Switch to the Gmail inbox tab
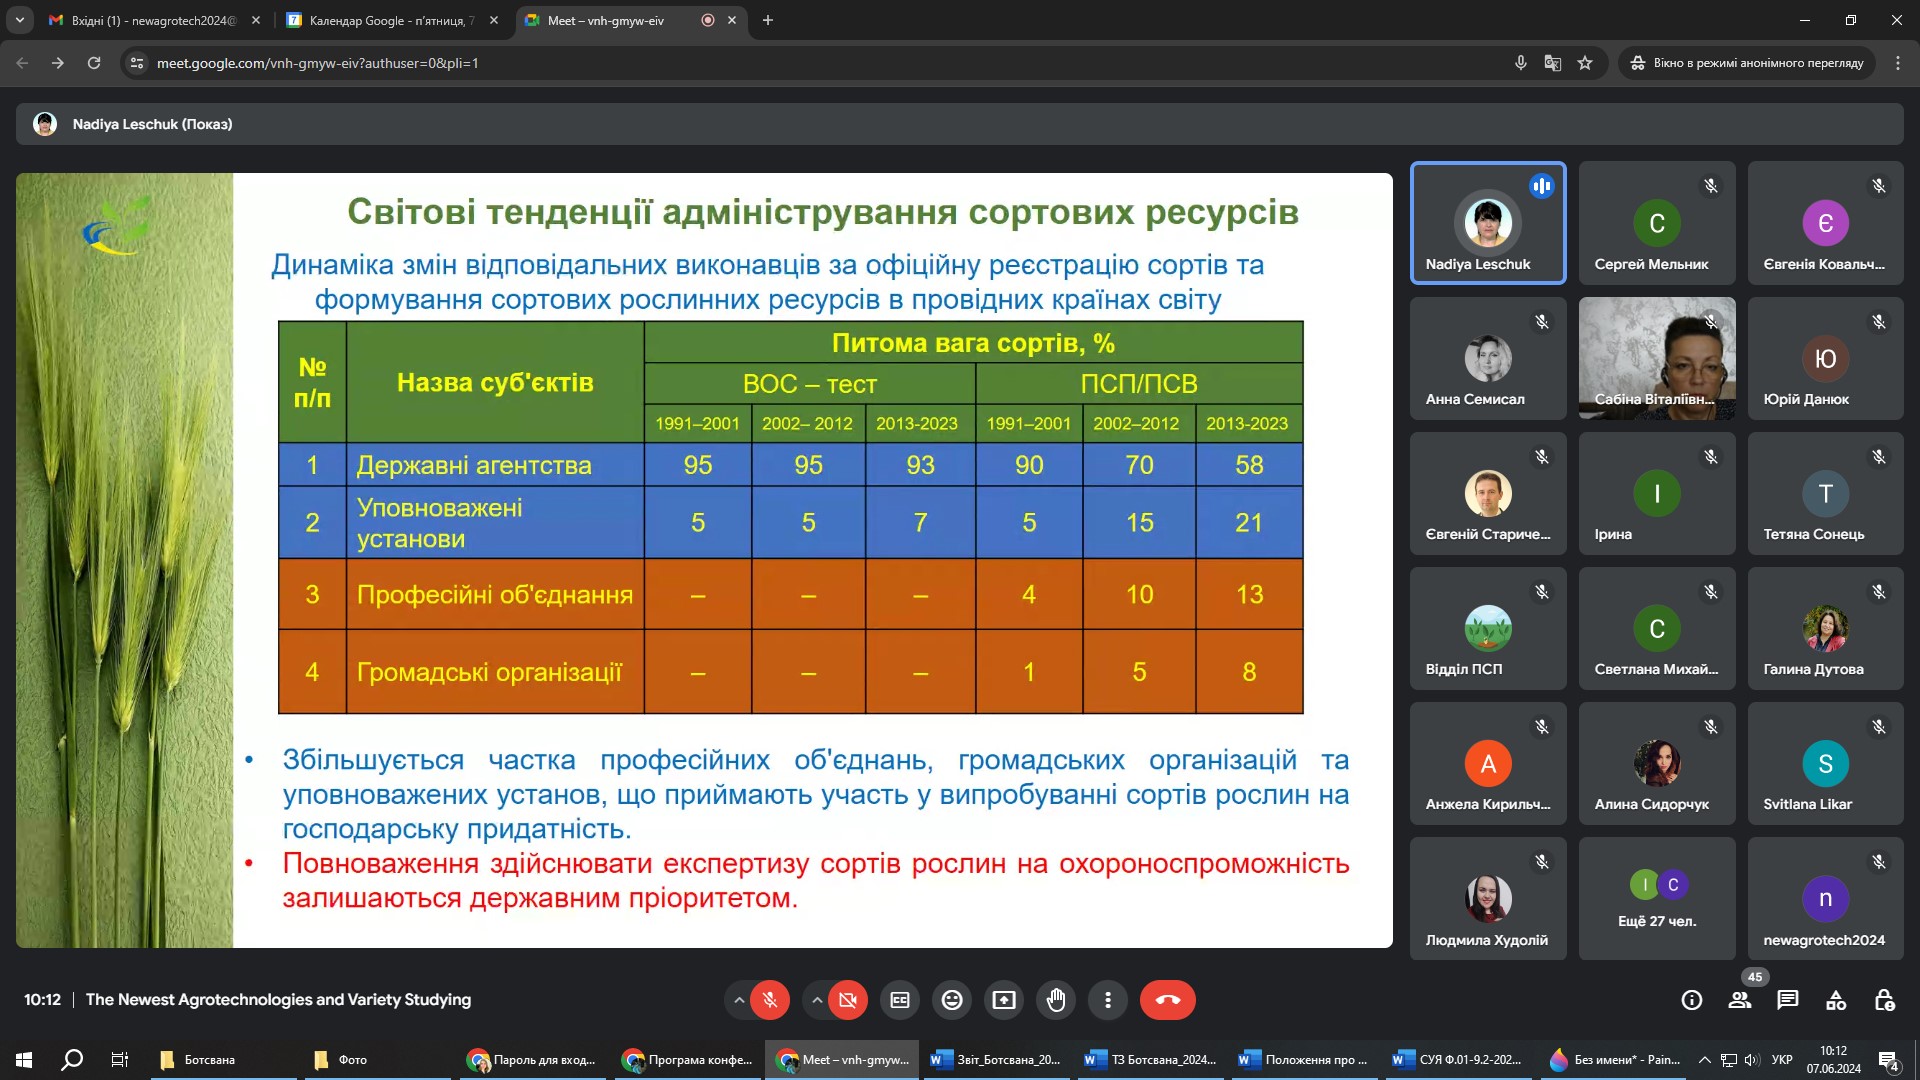 [x=150, y=20]
